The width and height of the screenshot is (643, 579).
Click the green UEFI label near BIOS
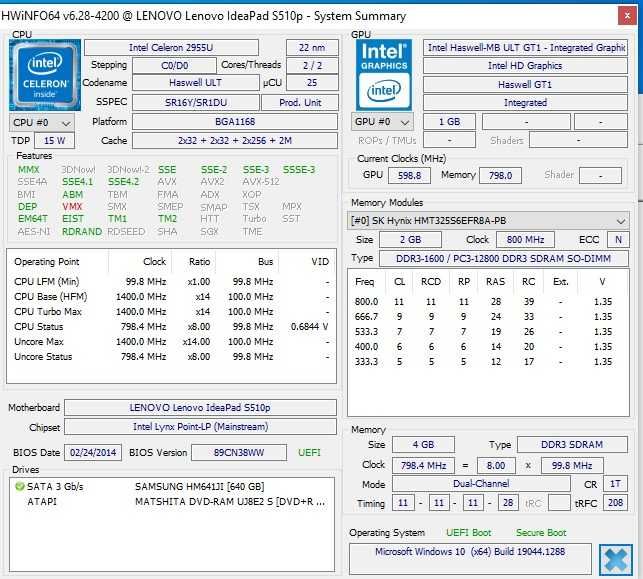point(309,453)
